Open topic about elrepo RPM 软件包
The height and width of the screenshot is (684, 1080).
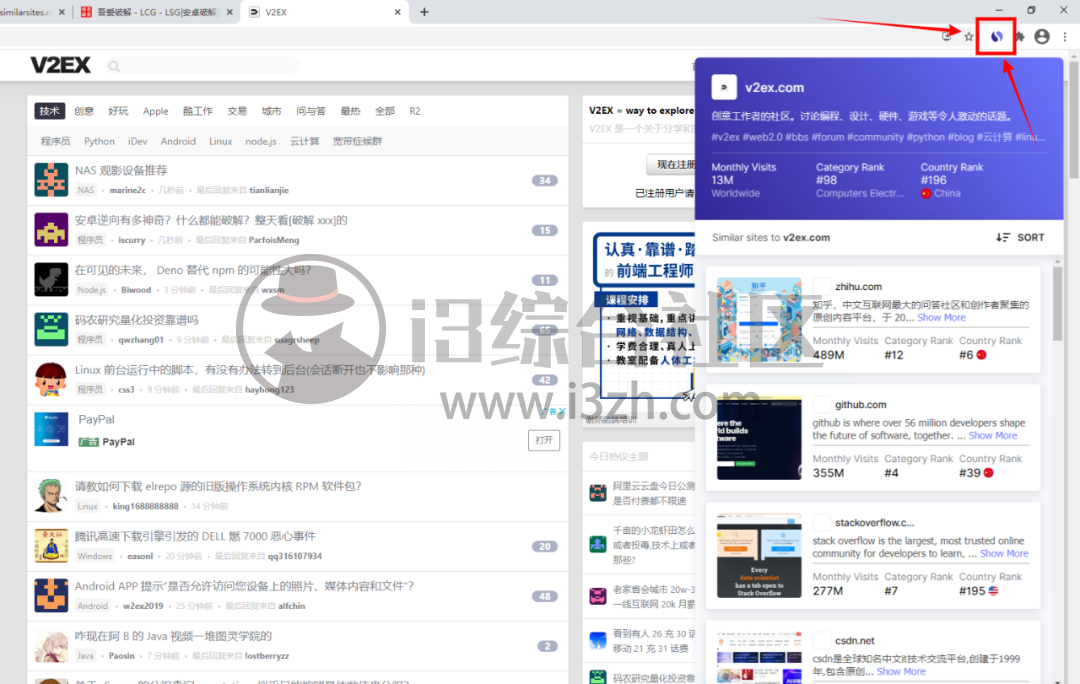(x=218, y=486)
